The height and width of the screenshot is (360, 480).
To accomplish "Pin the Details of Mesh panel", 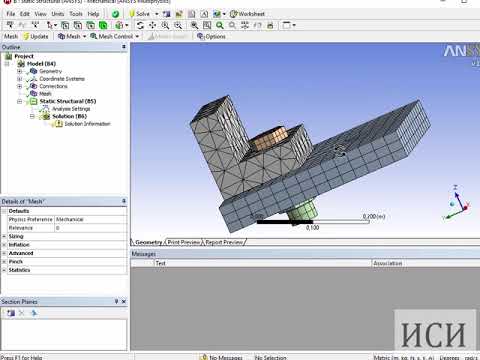I will click(x=124, y=201).
